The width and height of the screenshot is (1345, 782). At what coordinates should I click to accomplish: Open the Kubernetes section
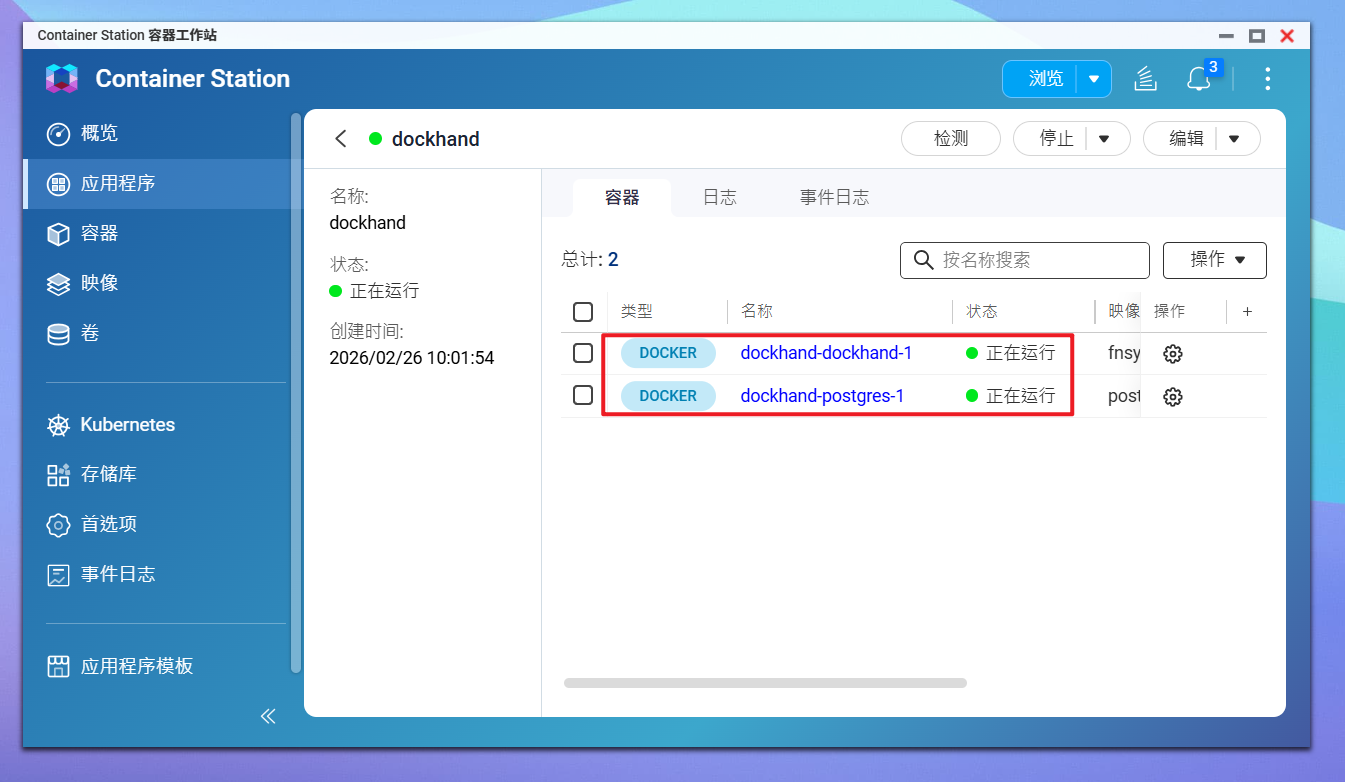pyautogui.click(x=110, y=424)
